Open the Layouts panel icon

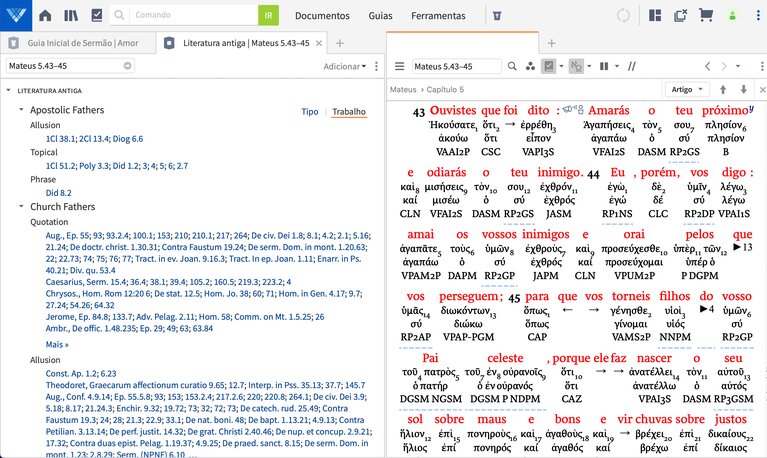pos(654,16)
